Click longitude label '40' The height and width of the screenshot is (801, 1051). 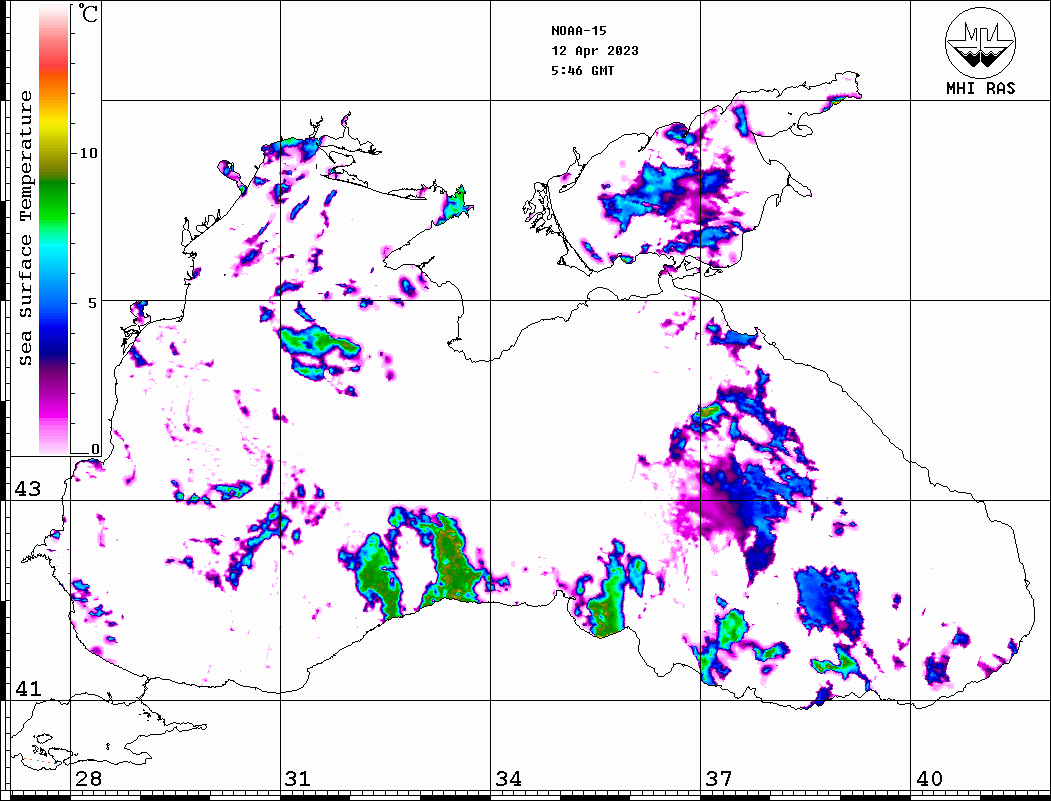(929, 778)
